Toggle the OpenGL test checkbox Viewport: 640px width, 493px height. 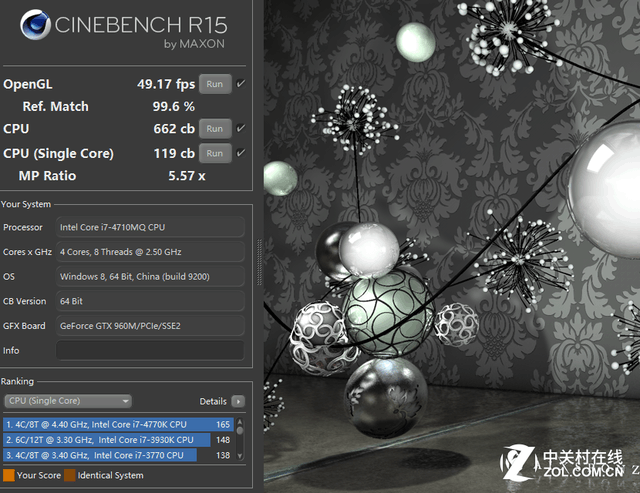click(x=241, y=84)
